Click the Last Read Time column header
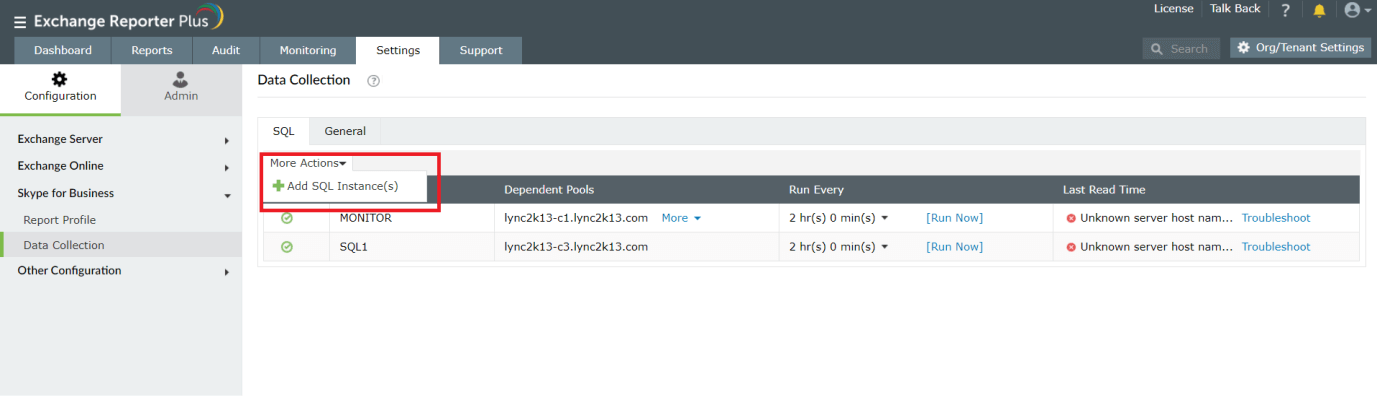Image resolution: width=1377 pixels, height=400 pixels. coord(1104,190)
